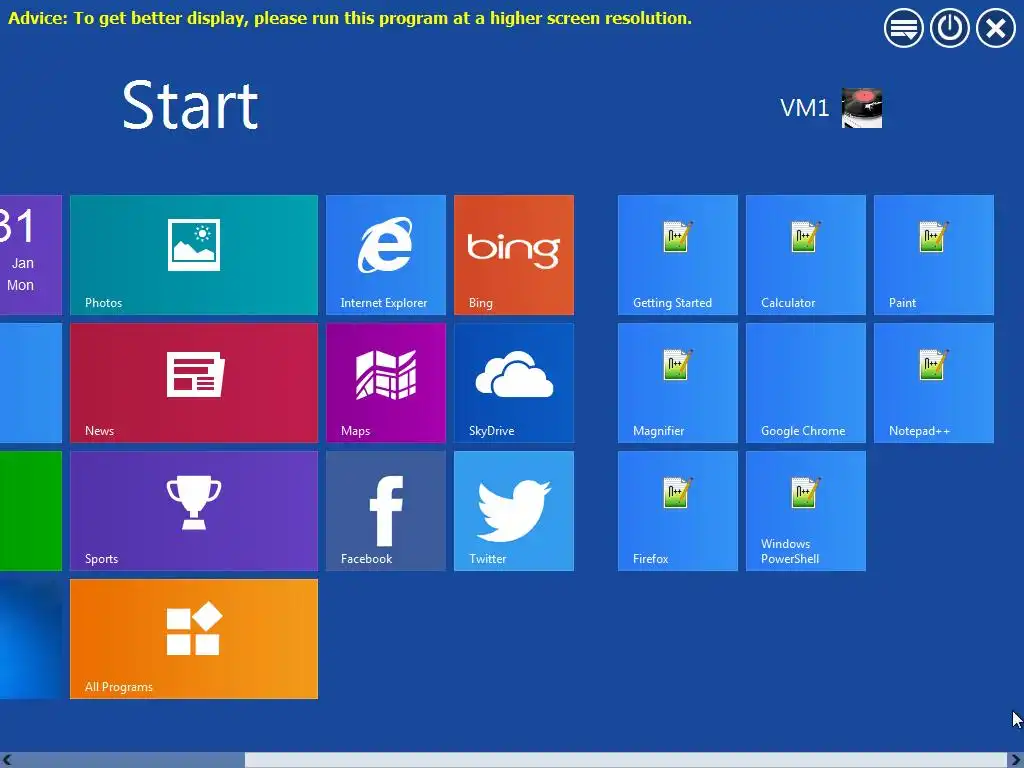Viewport: 1024px width, 768px height.
Task: Click the VM1 user name
Action: click(805, 108)
